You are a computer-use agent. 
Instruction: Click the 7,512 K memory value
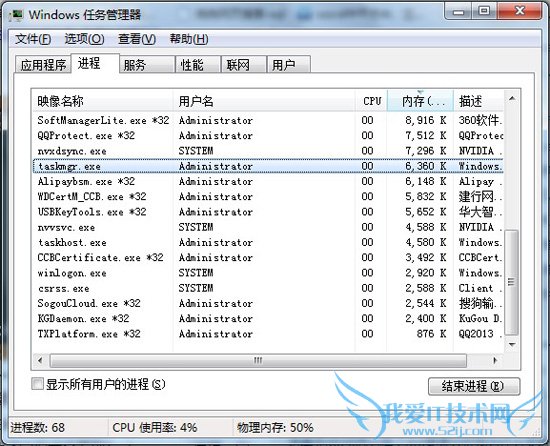coord(425,135)
